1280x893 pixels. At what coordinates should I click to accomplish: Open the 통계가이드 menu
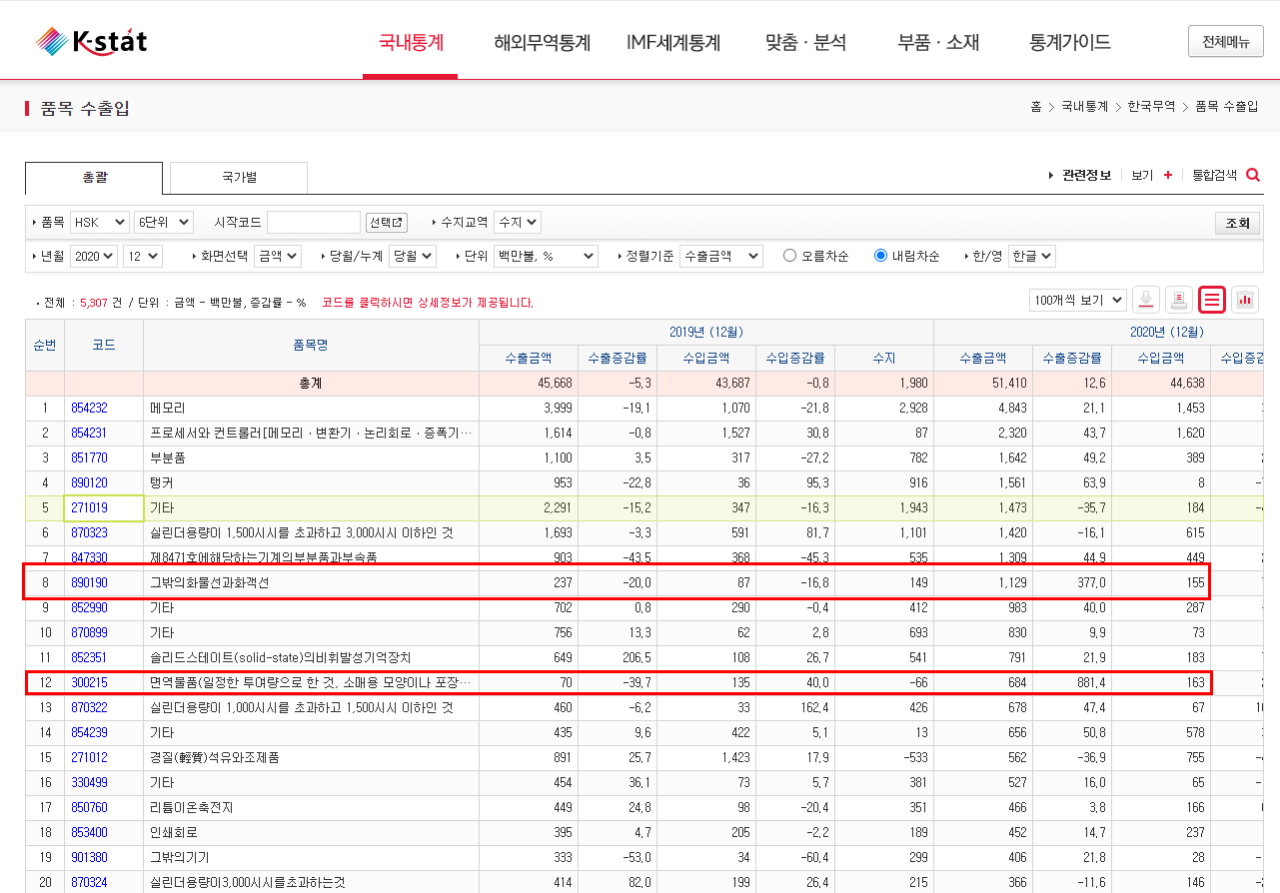click(x=1070, y=43)
